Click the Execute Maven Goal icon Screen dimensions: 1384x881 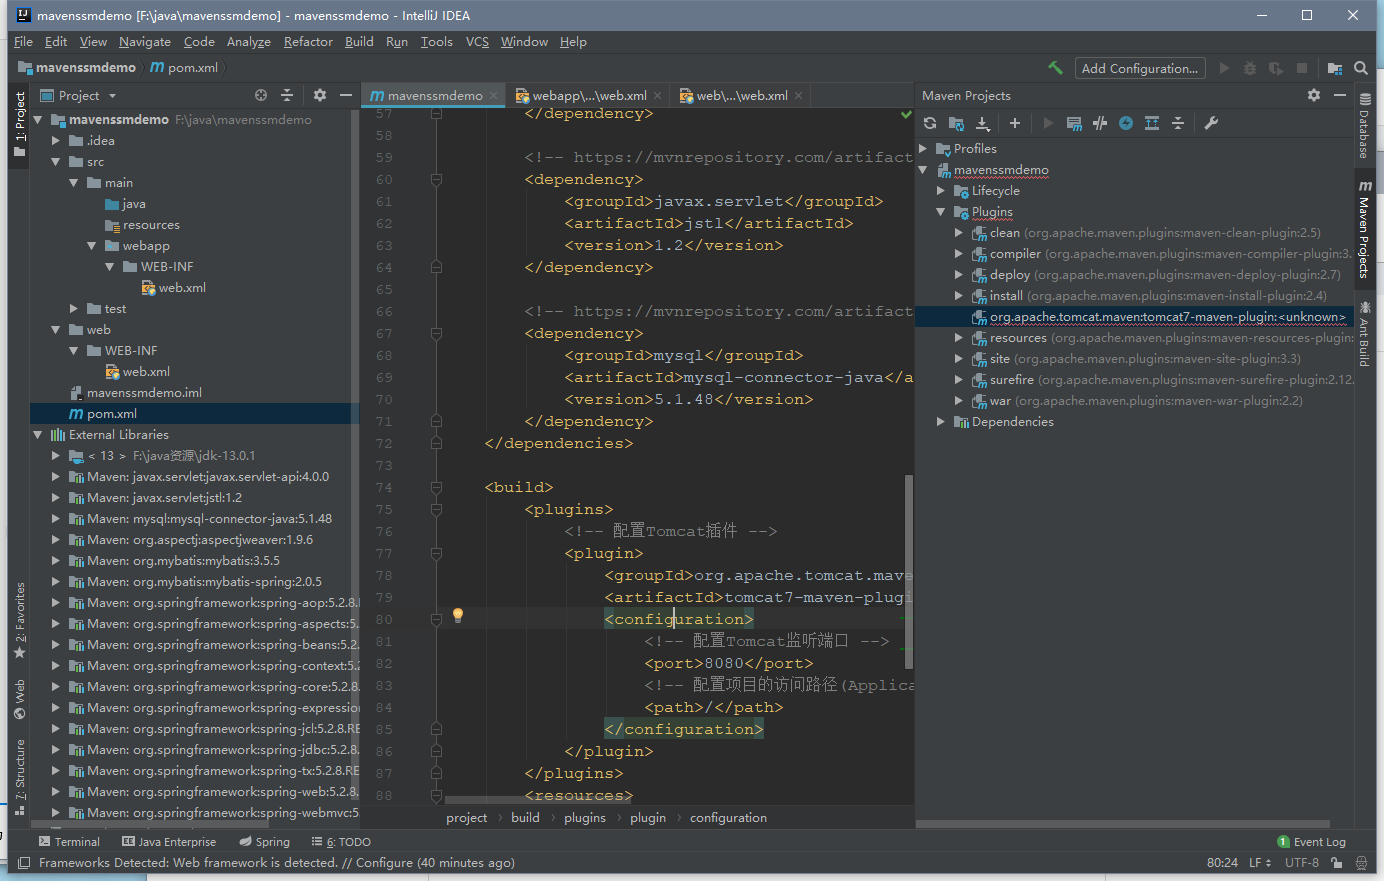coord(1074,123)
